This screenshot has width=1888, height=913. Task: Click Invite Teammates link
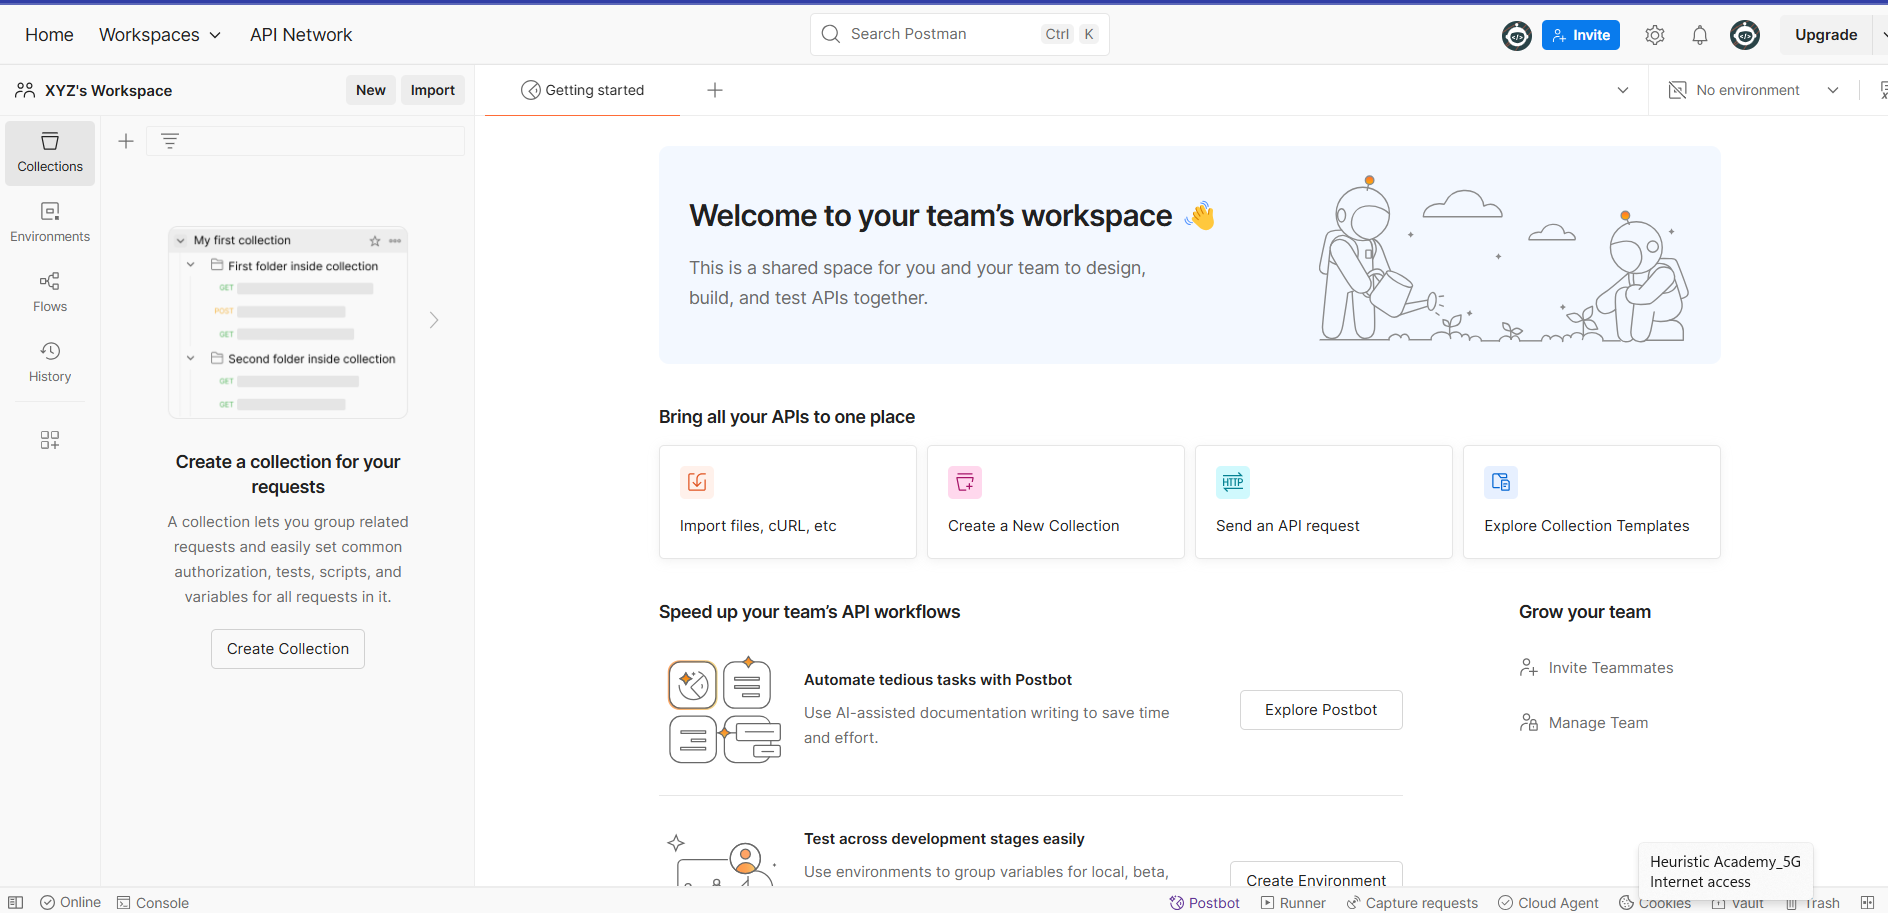(x=1596, y=668)
